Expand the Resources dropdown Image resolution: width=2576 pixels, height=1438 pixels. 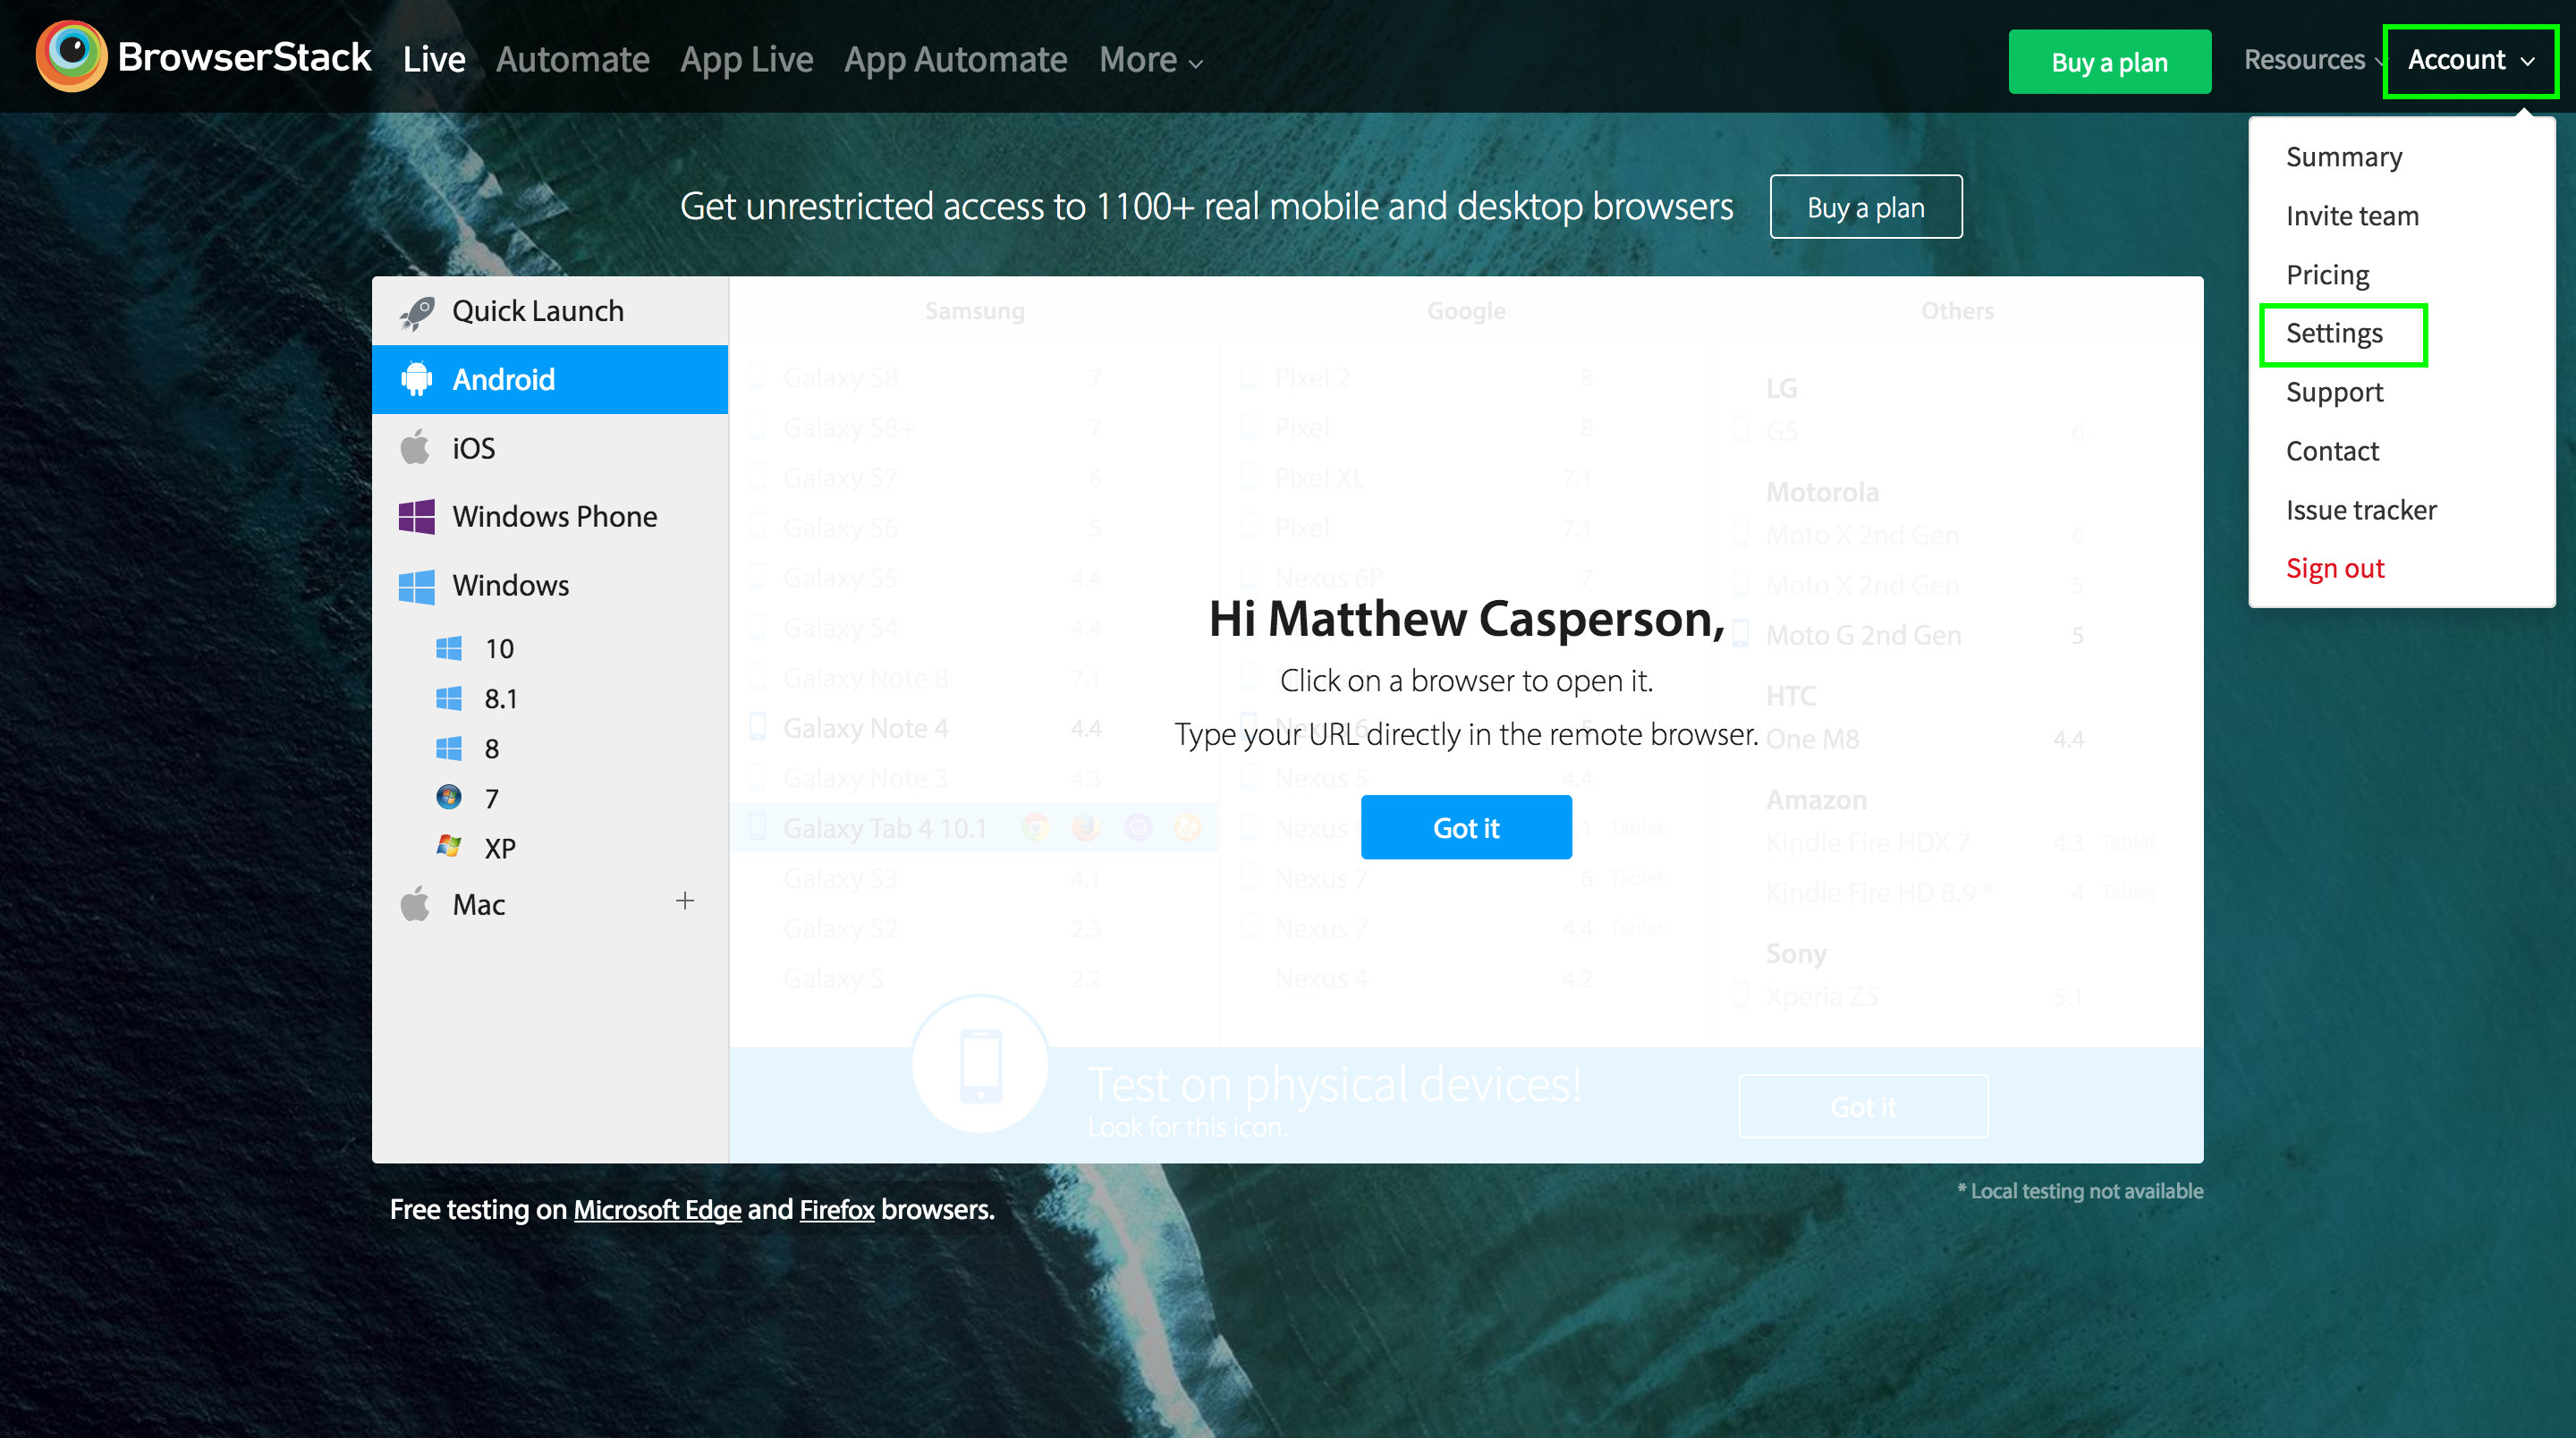(x=2312, y=60)
